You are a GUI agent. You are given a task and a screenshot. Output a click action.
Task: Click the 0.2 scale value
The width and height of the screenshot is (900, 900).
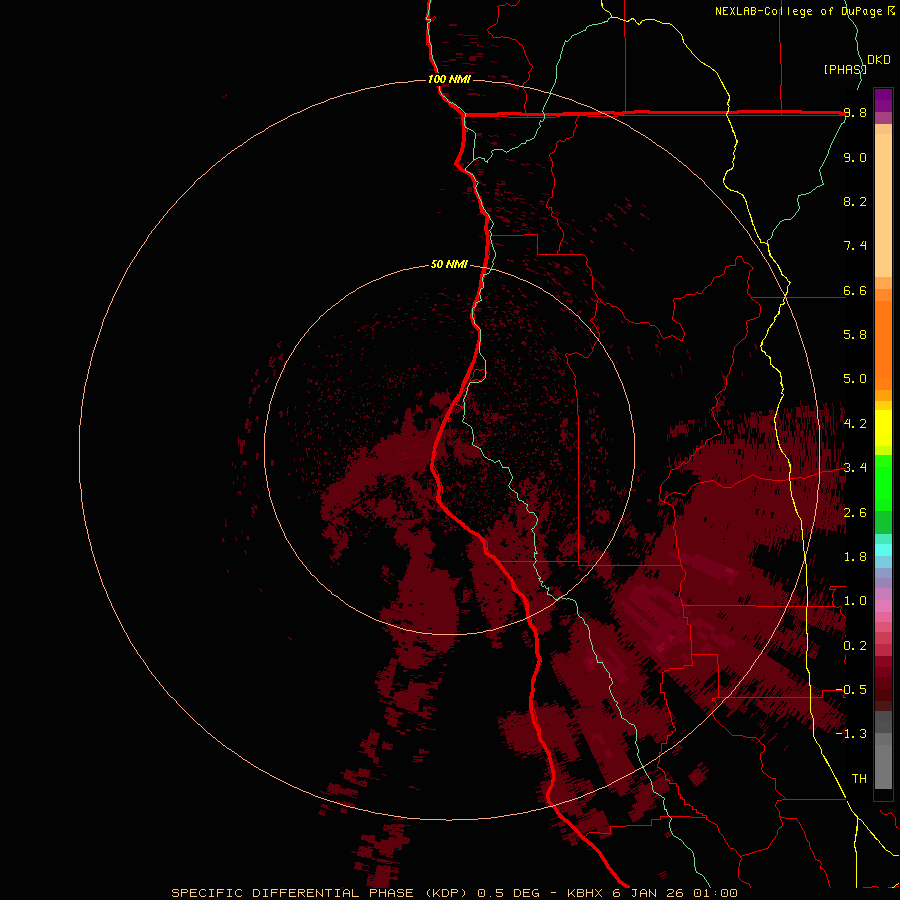(x=855, y=646)
